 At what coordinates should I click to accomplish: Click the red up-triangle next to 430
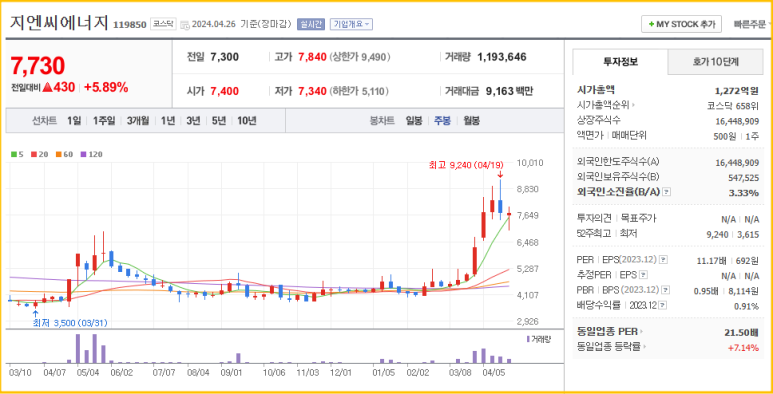click(47, 88)
